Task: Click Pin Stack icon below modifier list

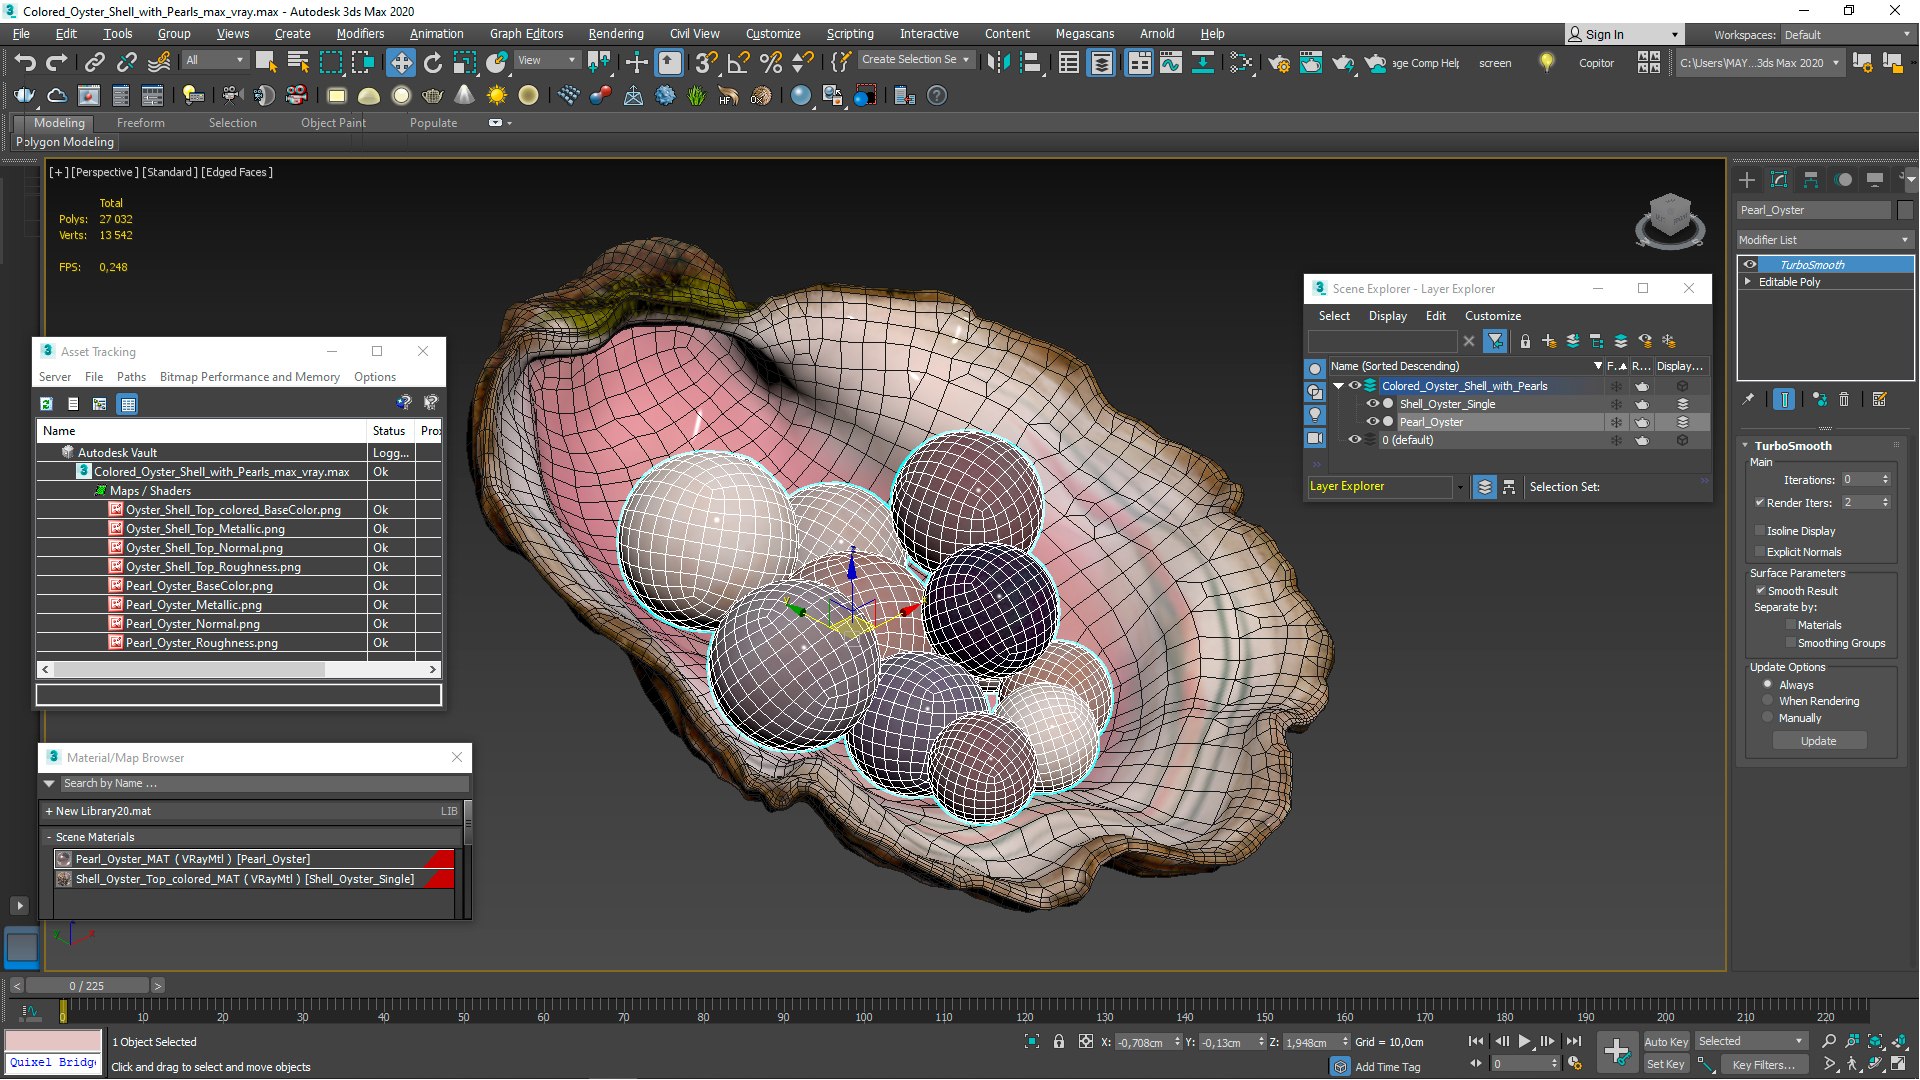Action: pyautogui.click(x=1748, y=399)
